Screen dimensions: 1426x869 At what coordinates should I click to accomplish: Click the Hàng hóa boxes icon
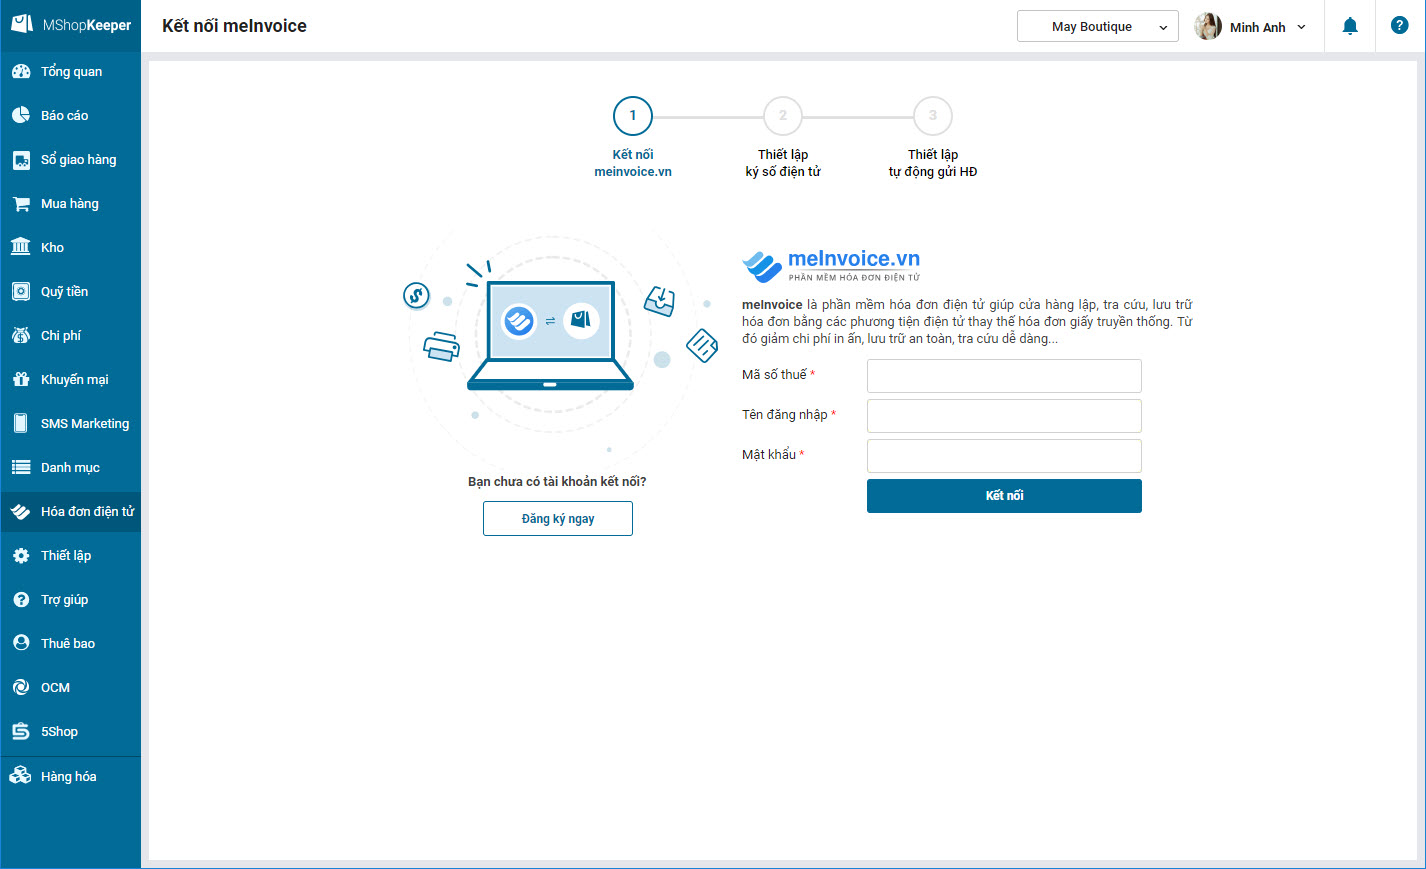[x=21, y=776]
